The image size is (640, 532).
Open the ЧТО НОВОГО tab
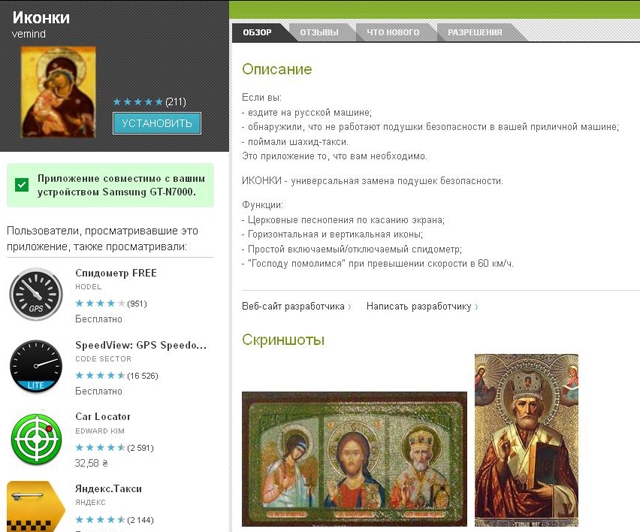tap(393, 32)
